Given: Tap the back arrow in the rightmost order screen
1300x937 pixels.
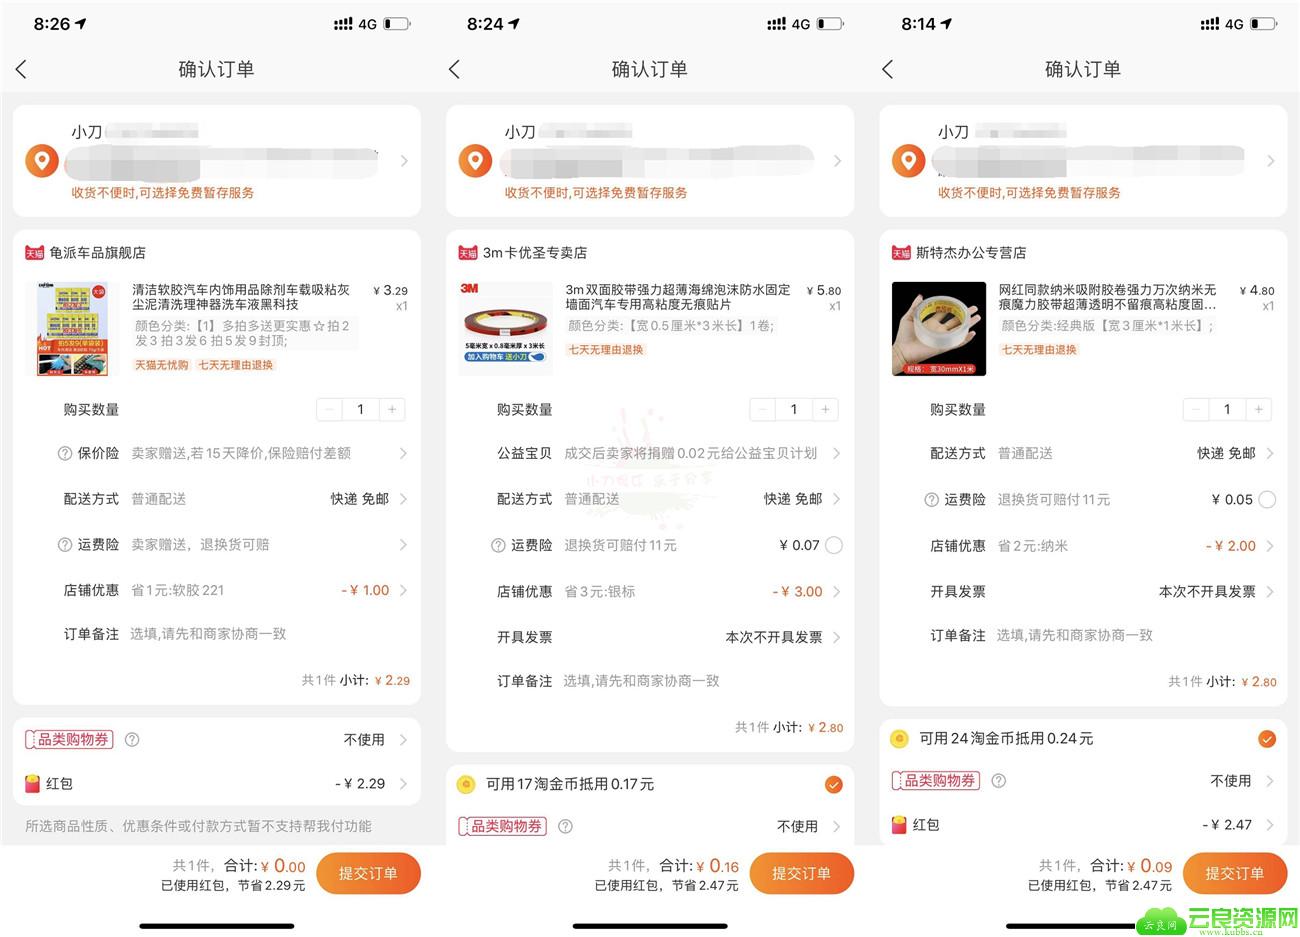Looking at the screenshot, I should [888, 69].
